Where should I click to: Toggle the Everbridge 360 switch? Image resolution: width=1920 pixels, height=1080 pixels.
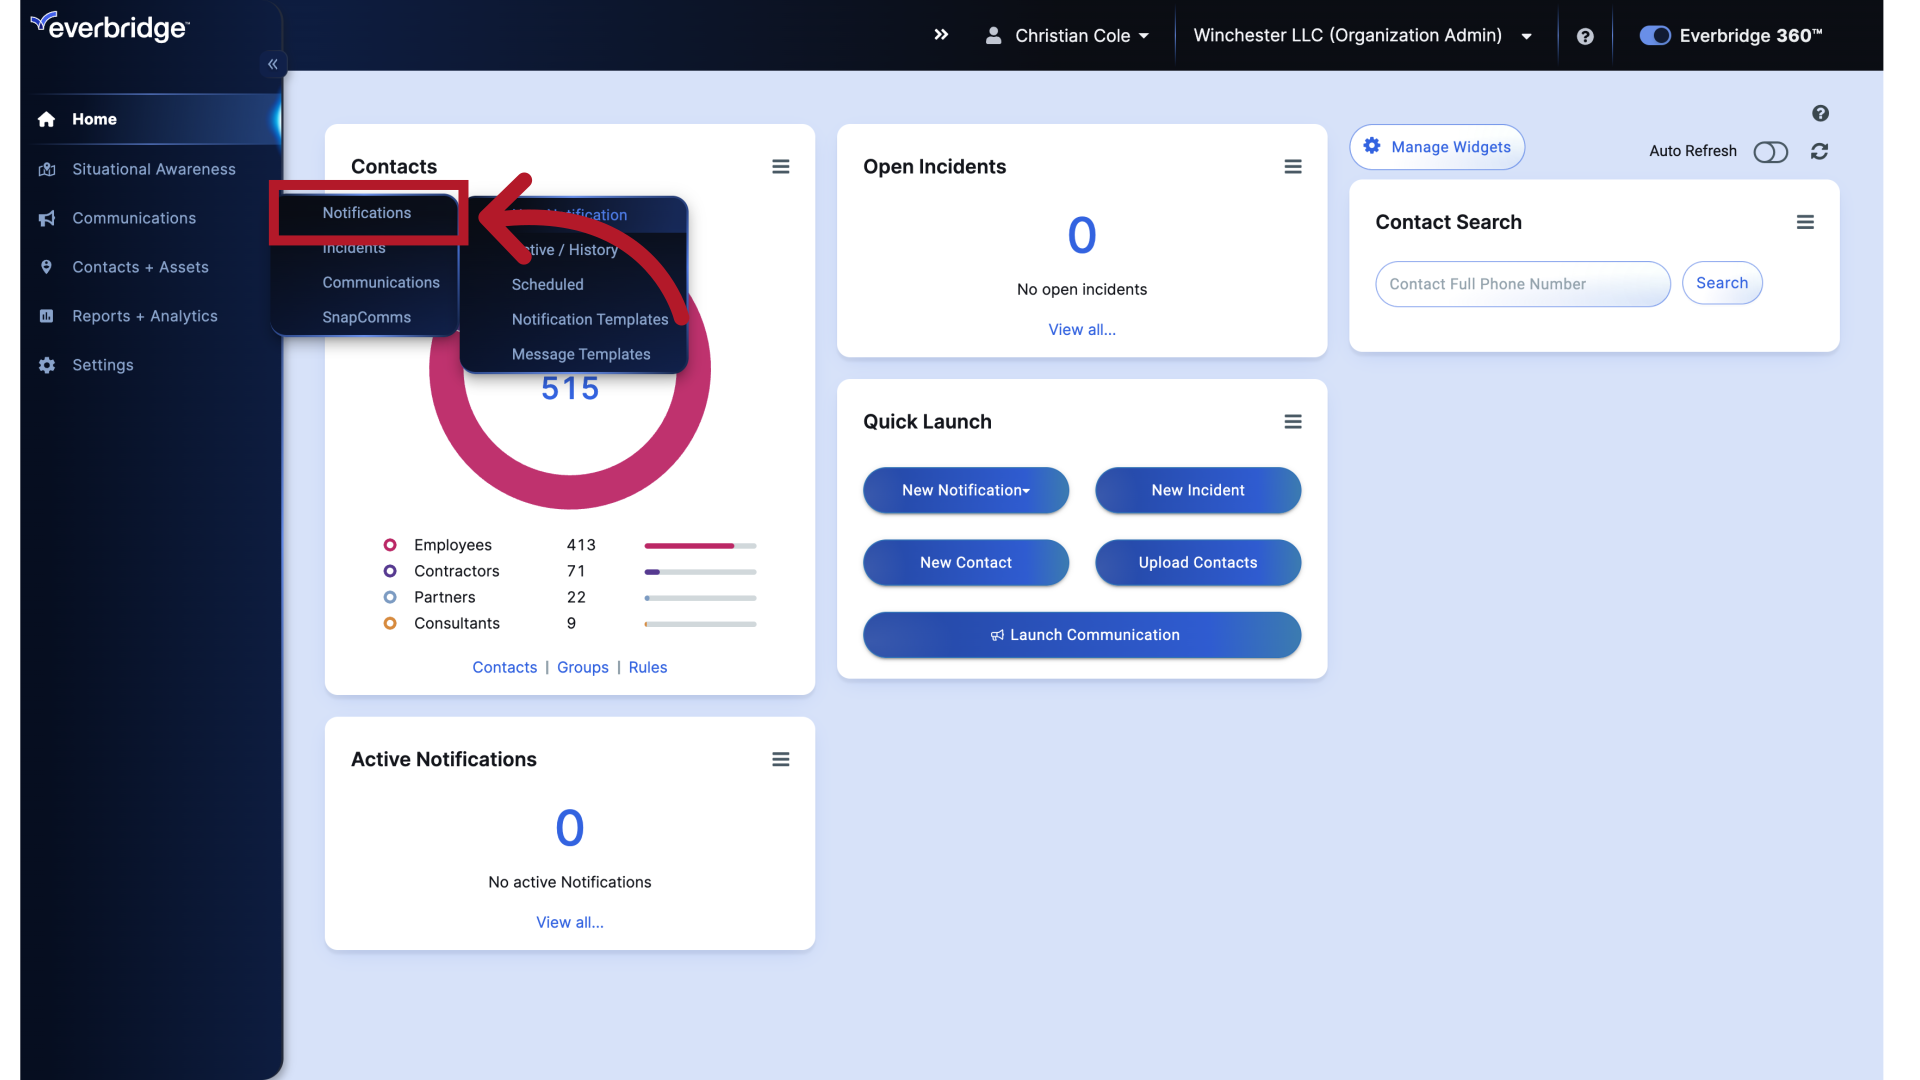coord(1654,35)
